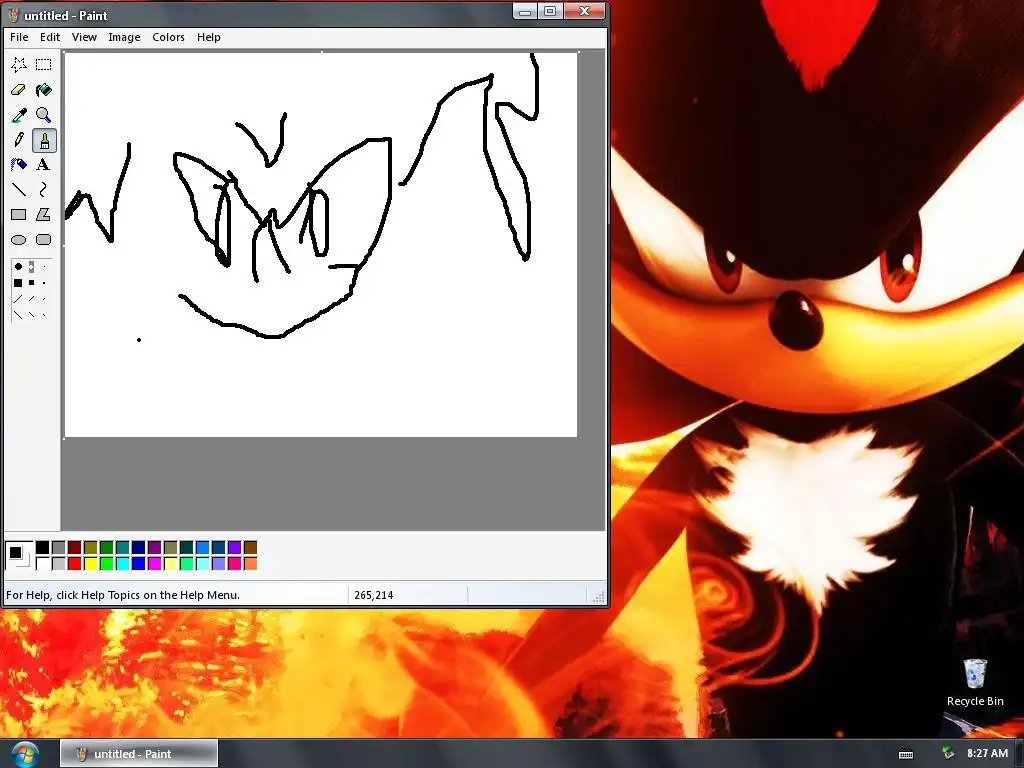Select the Polygon tool
Viewport: 1024px width, 768px height.
(x=44, y=214)
